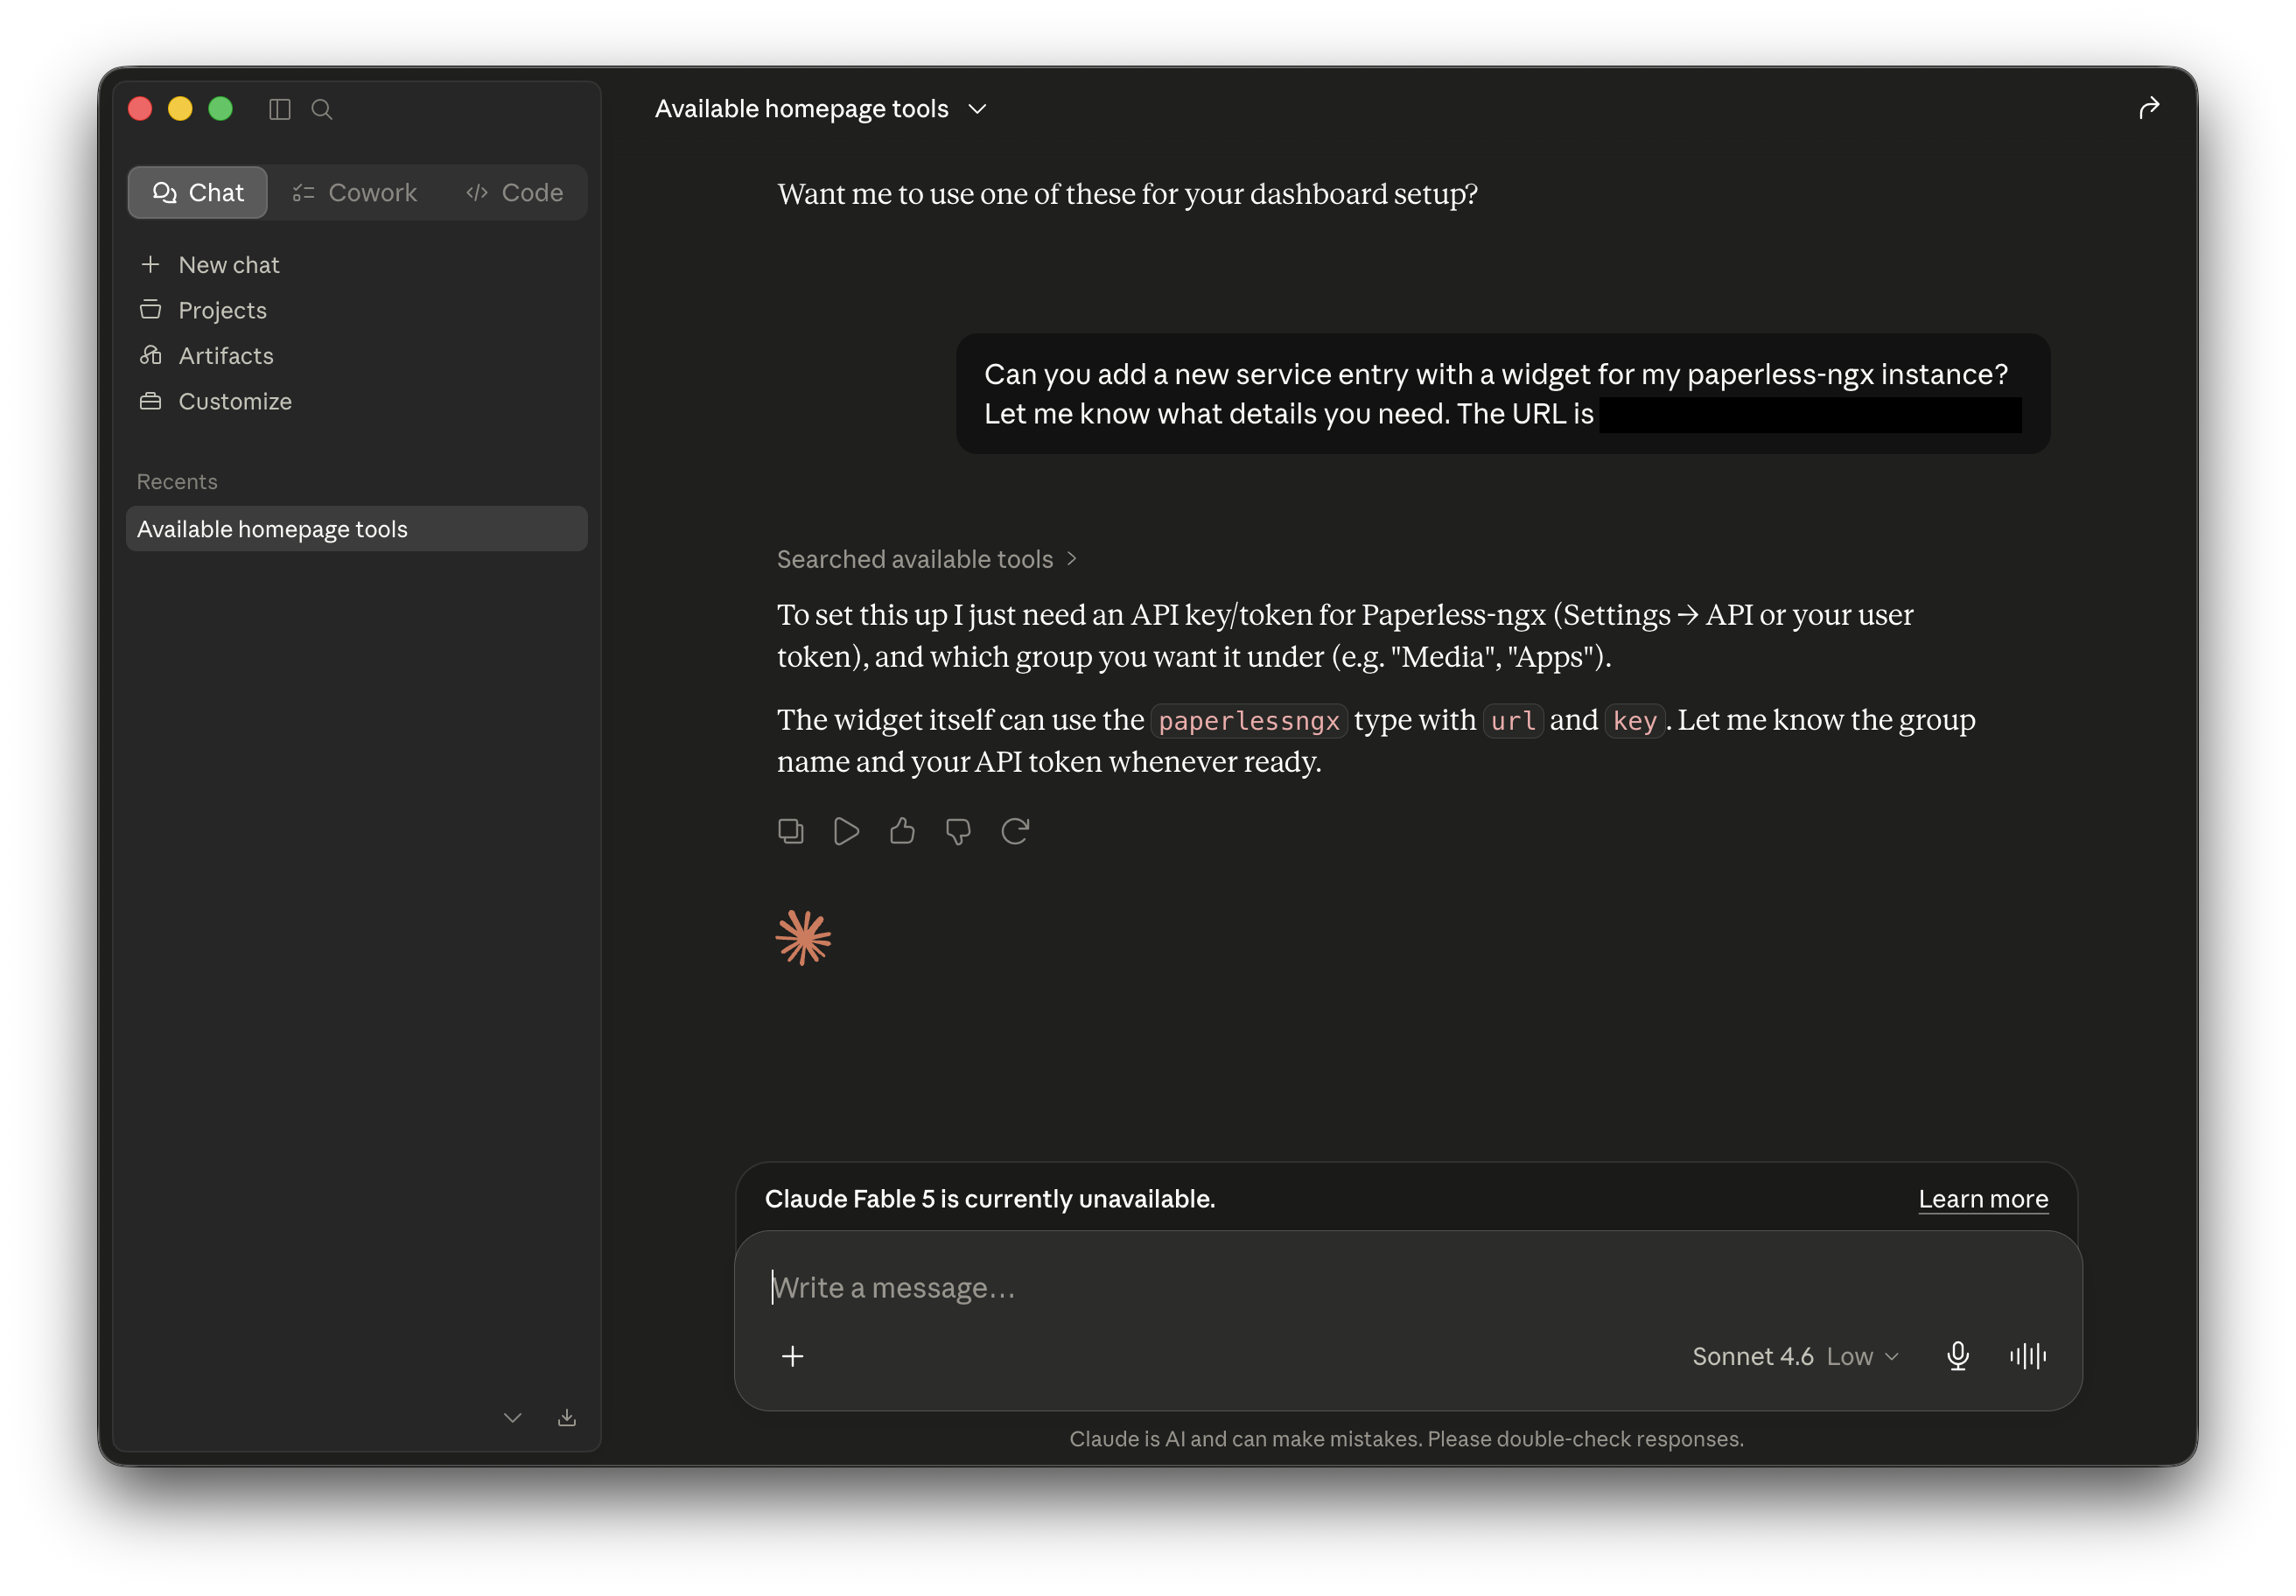Open voice mode waveform icon

pos(2028,1356)
